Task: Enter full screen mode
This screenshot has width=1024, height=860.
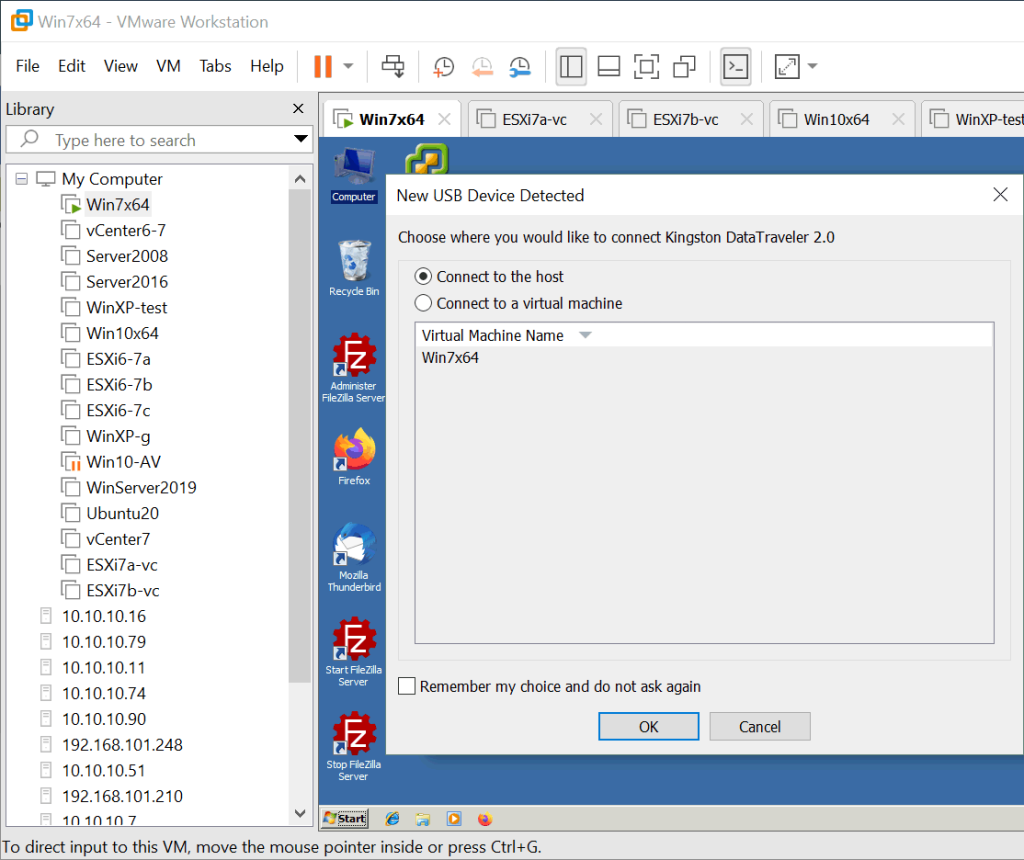Action: click(x=646, y=66)
